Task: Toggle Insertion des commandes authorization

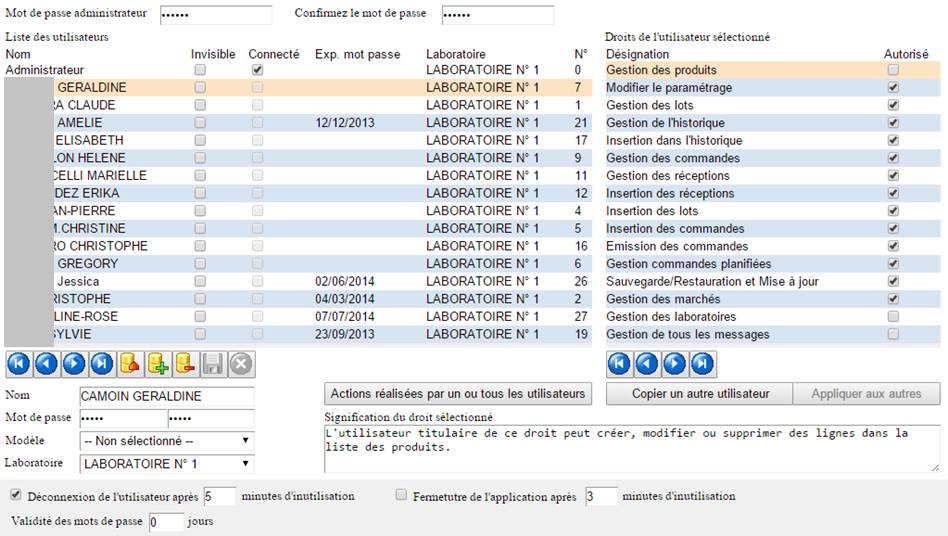Action: coord(893,228)
